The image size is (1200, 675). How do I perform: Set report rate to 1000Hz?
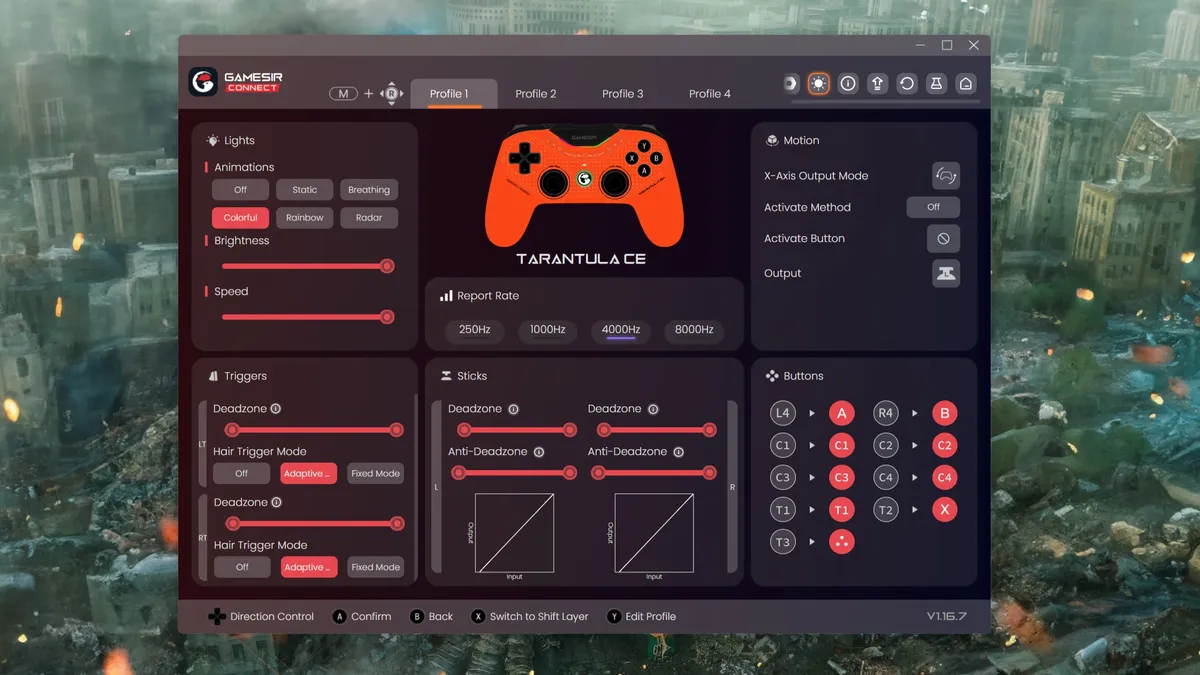[x=548, y=330]
